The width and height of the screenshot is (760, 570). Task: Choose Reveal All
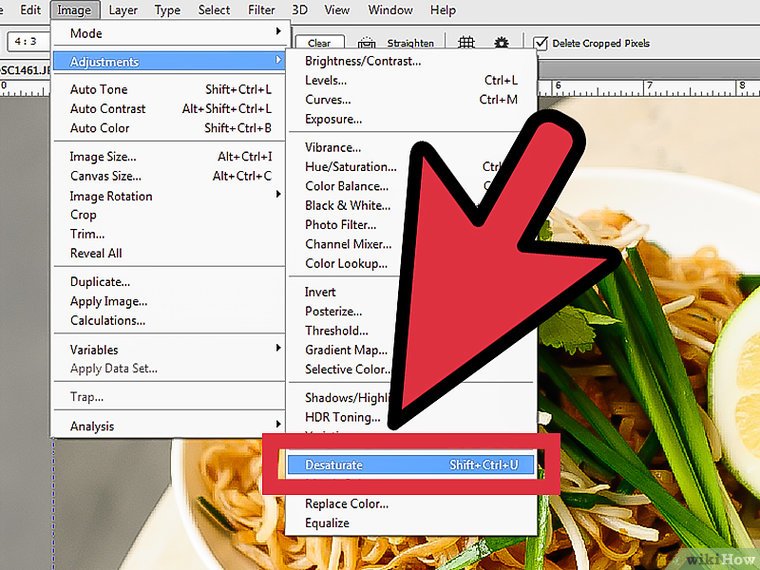click(169, 253)
